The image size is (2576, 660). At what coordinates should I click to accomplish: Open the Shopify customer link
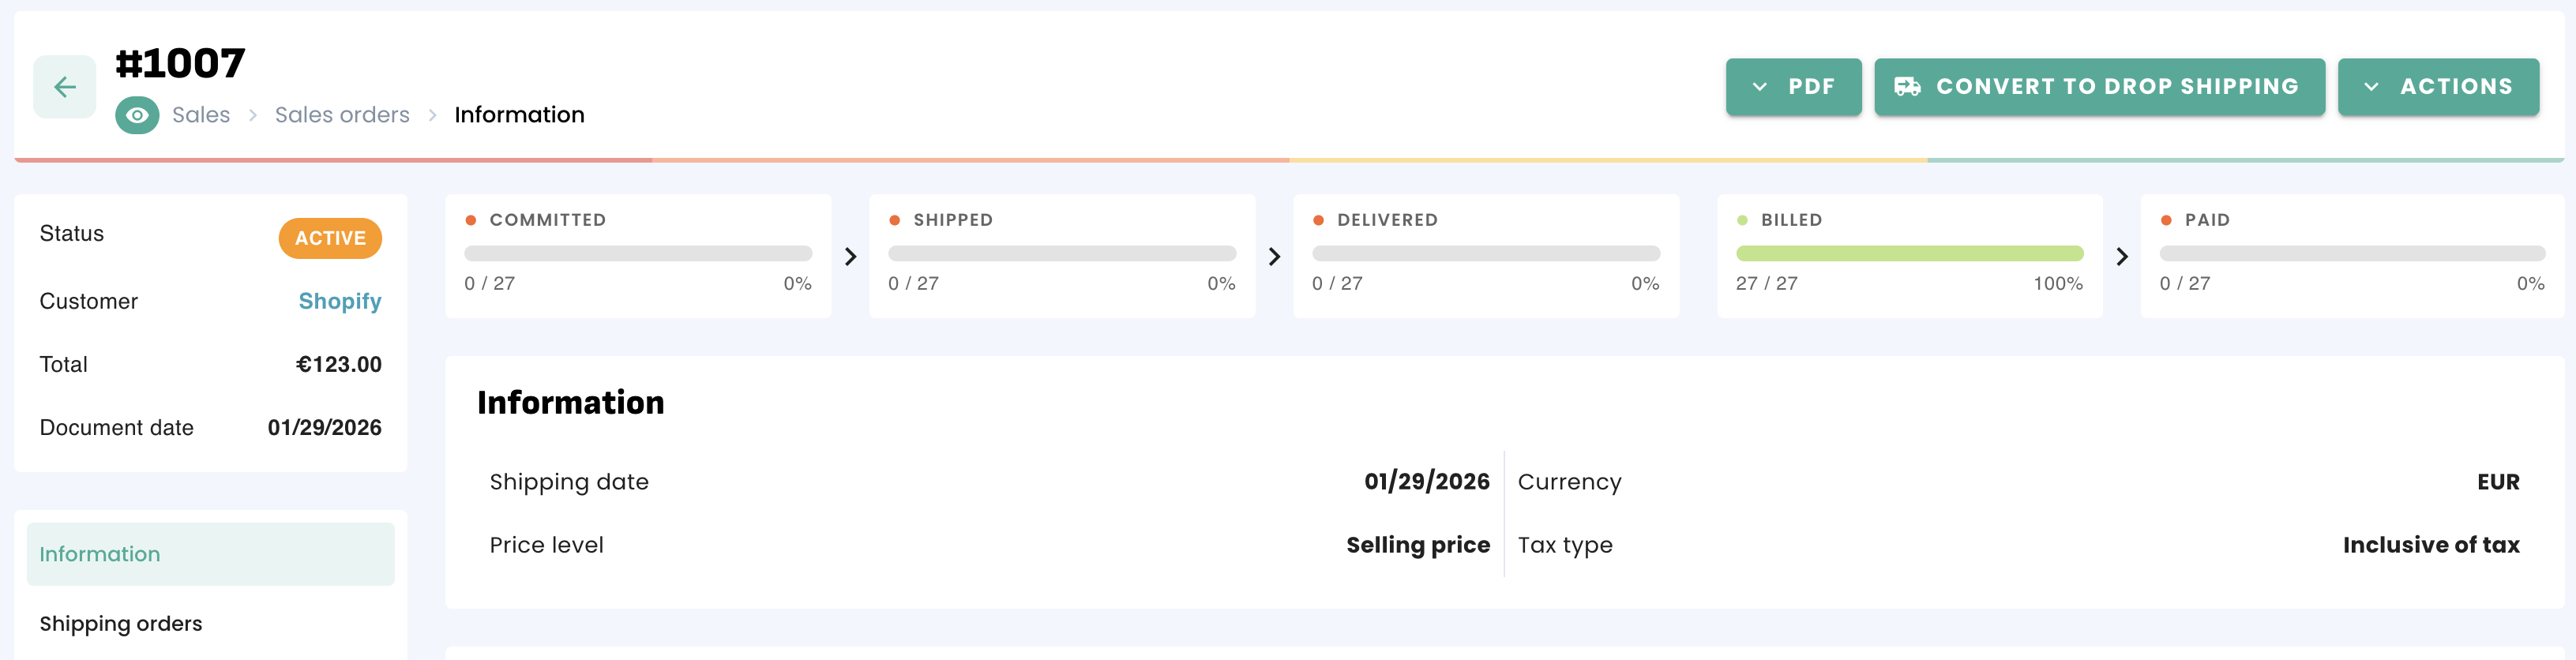click(x=340, y=301)
